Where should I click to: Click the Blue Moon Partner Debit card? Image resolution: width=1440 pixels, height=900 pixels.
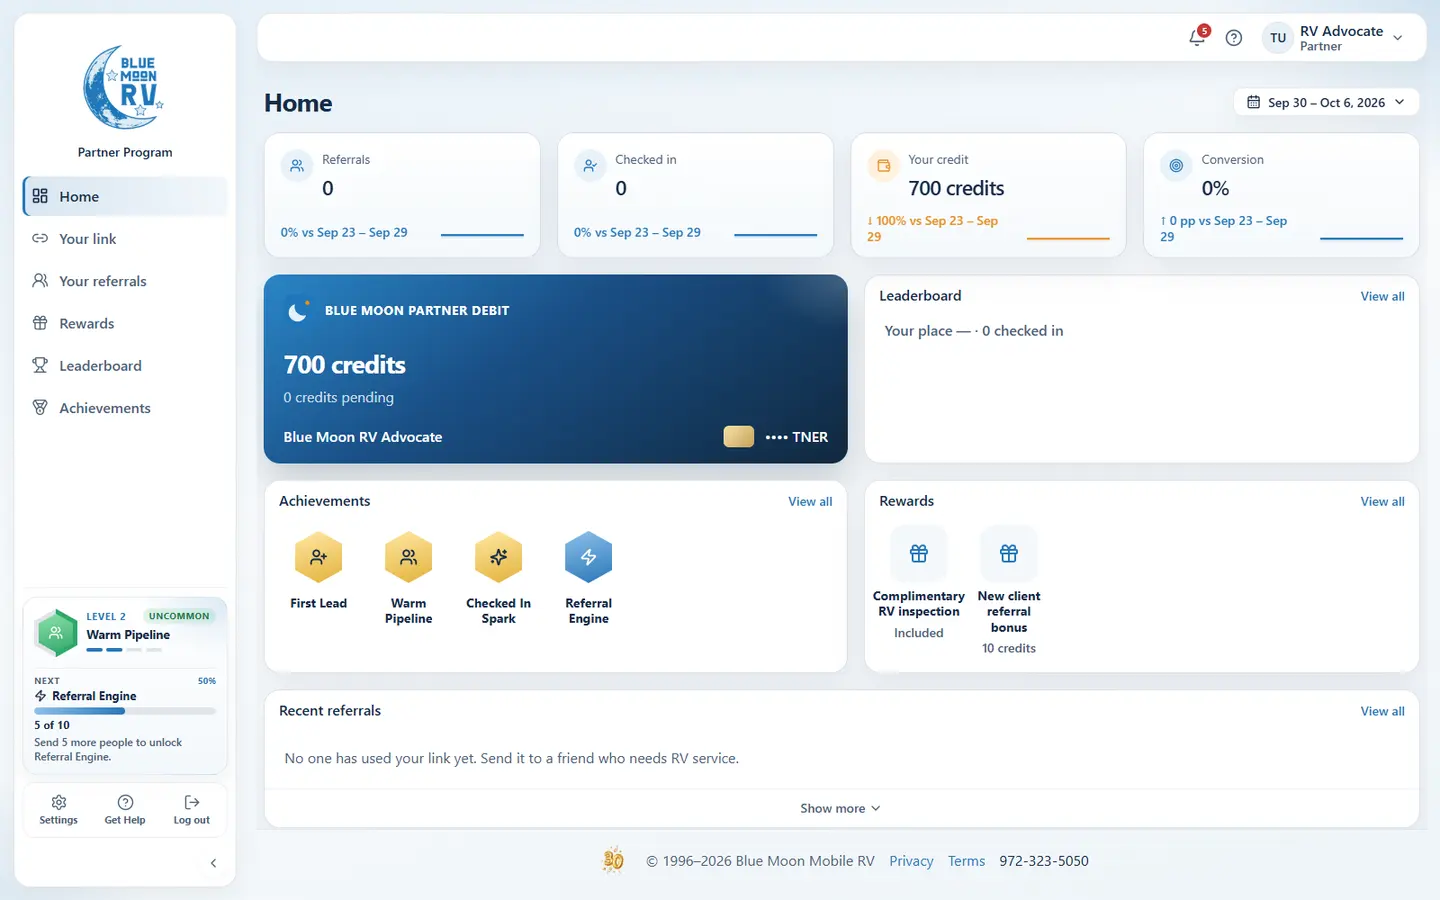[x=555, y=369]
